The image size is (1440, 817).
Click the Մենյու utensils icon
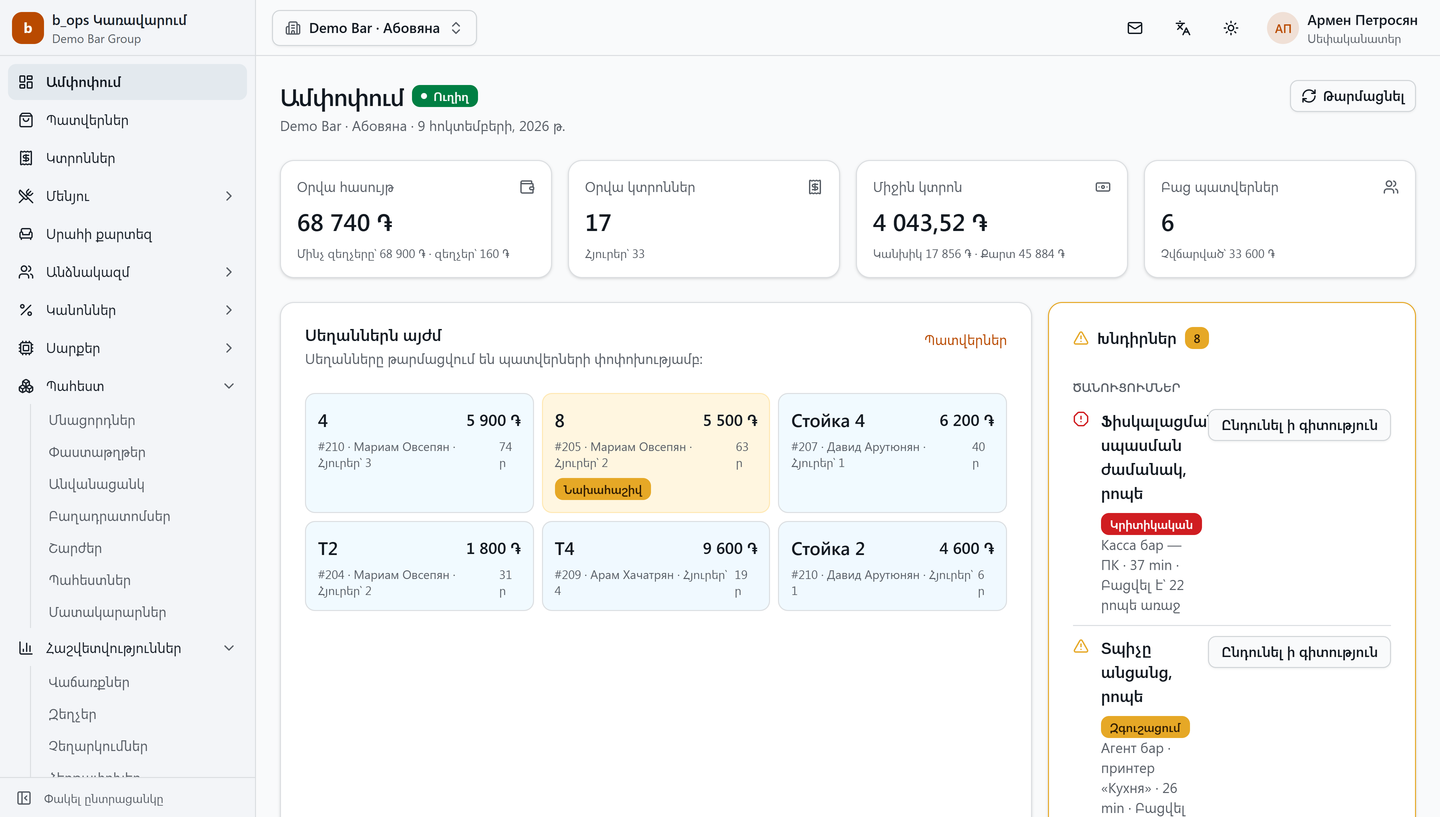pyautogui.click(x=26, y=196)
